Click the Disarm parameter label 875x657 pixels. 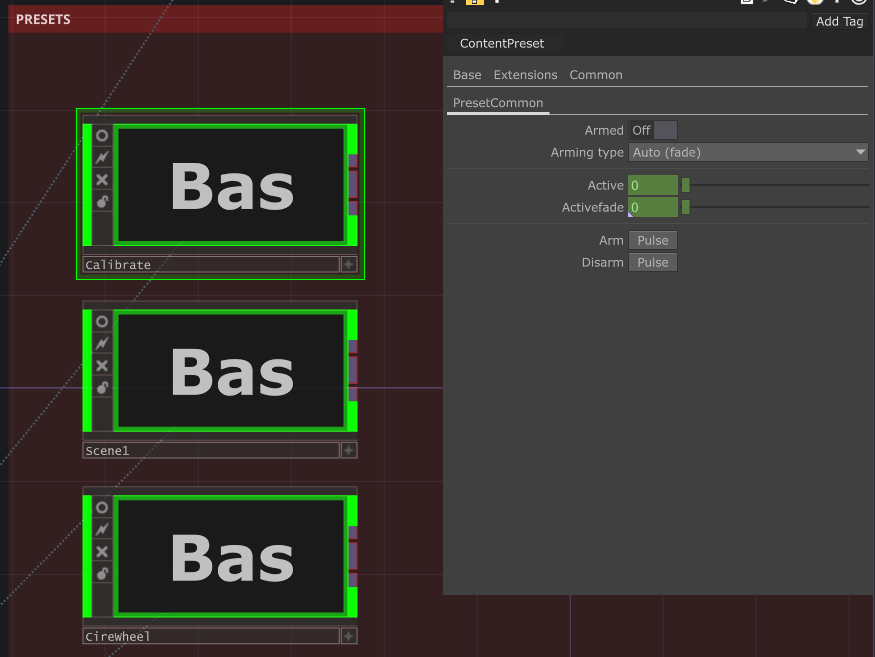tap(603, 262)
